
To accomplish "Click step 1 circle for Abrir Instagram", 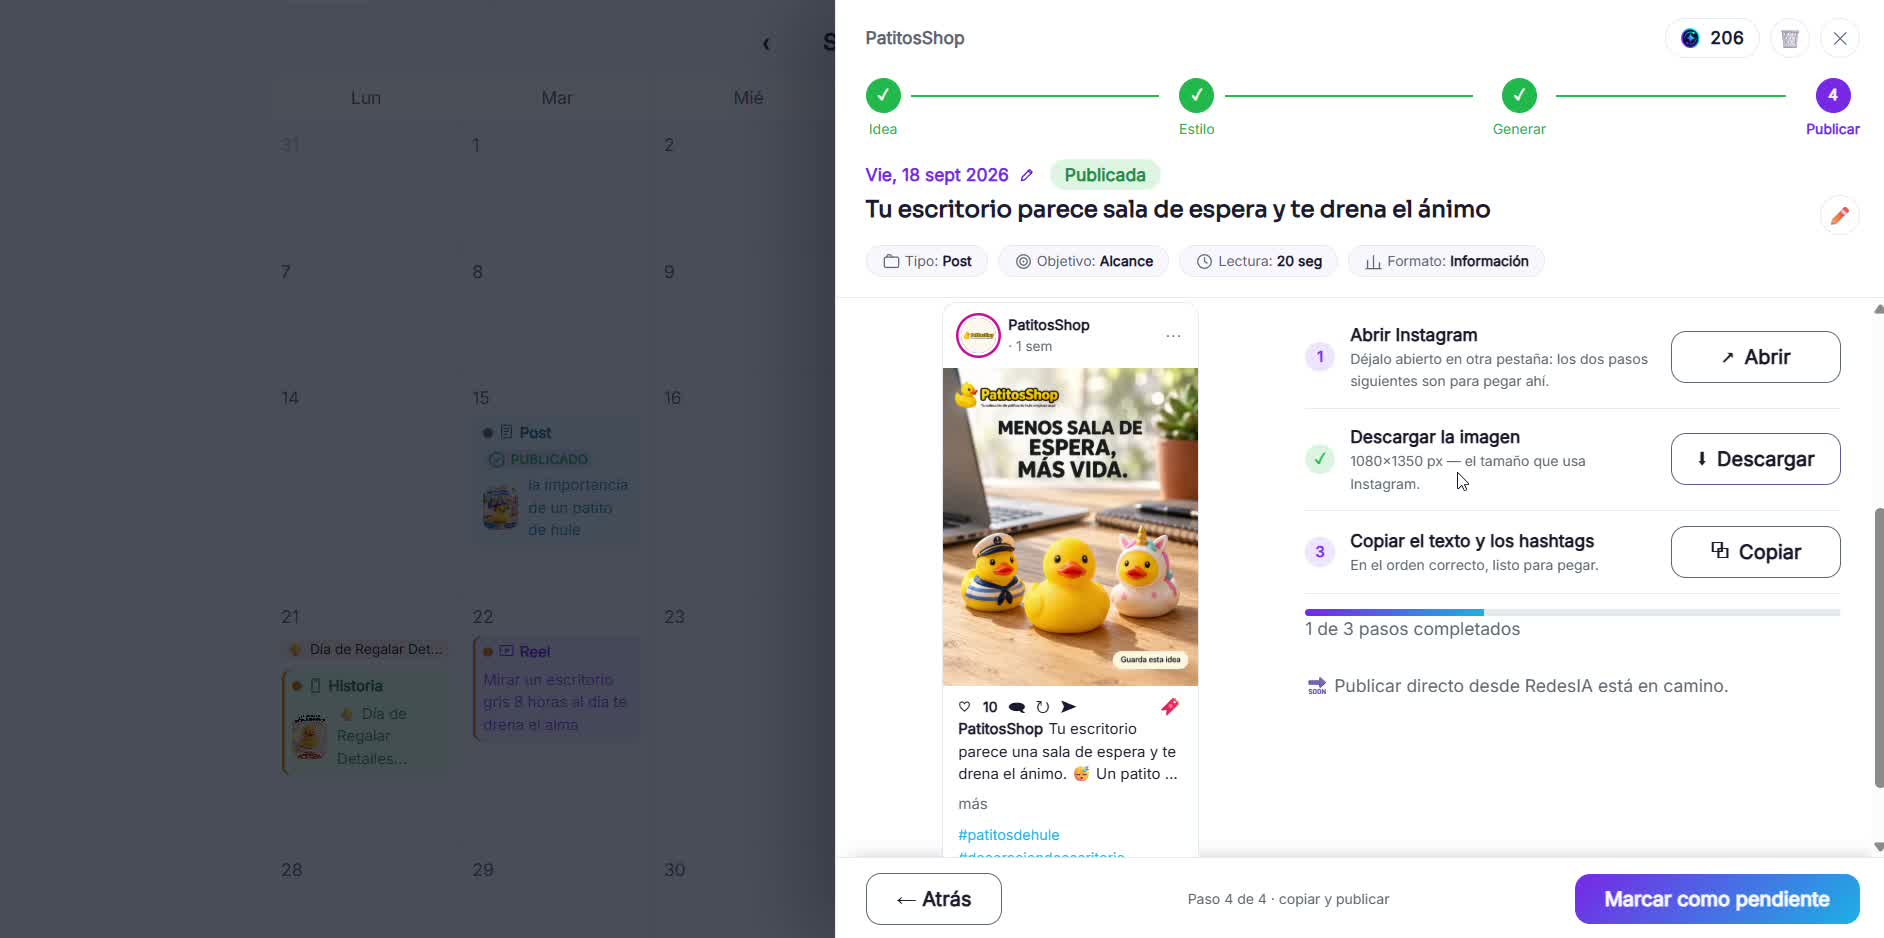I will (1320, 357).
